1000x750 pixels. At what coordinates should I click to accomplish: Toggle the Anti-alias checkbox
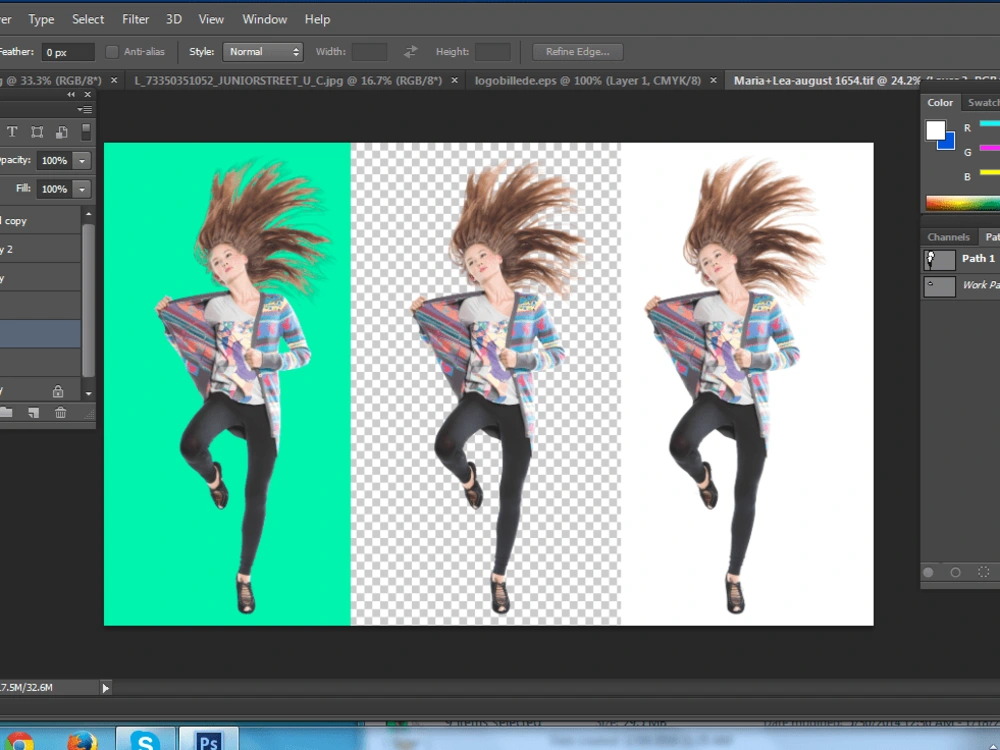(x=112, y=52)
